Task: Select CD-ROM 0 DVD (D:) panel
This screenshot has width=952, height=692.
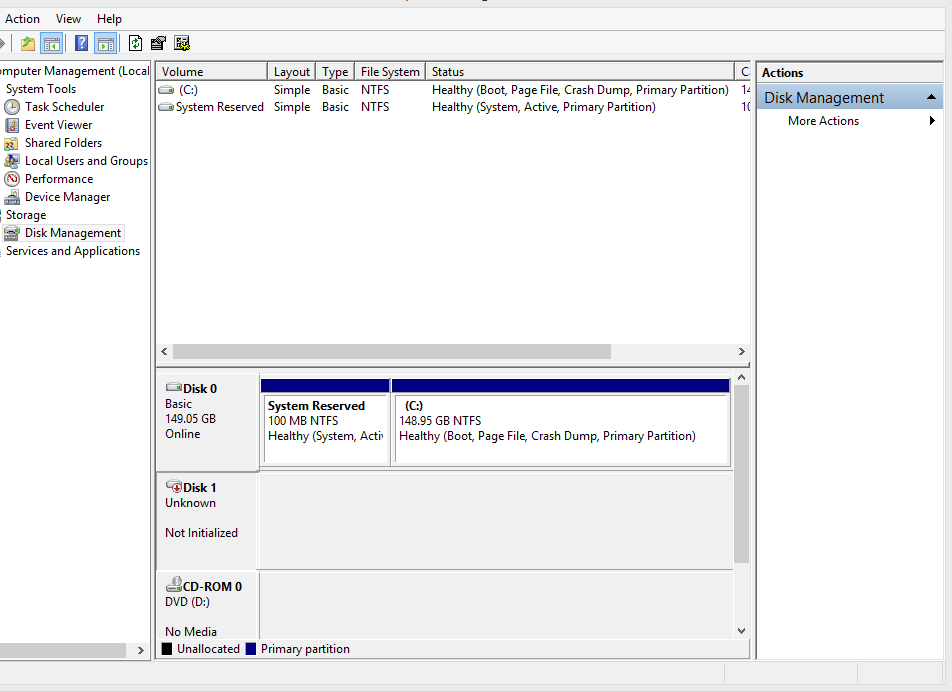Action: 208,605
